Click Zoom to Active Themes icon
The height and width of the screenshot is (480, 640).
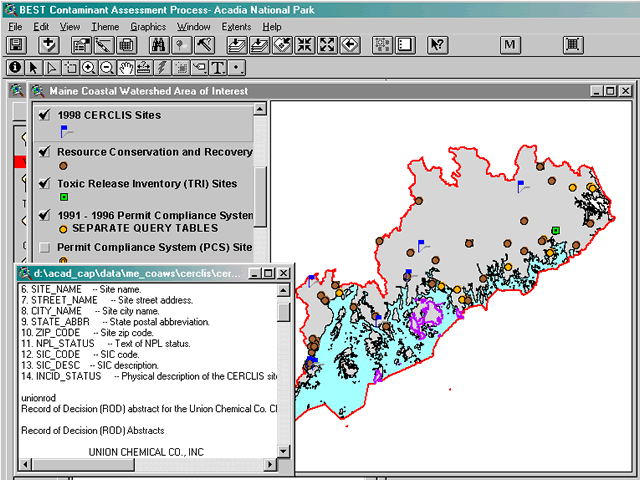260,45
